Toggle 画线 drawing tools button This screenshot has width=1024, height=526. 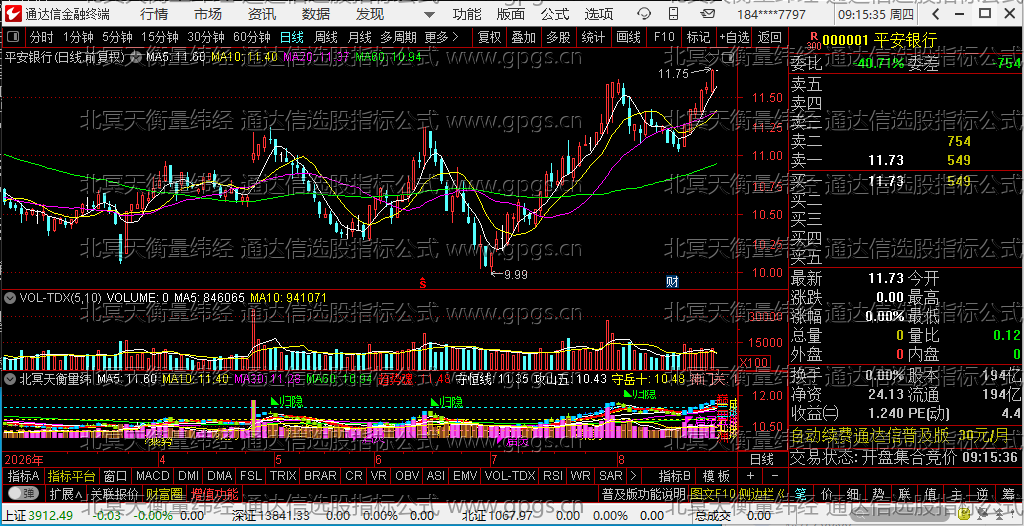click(x=628, y=37)
